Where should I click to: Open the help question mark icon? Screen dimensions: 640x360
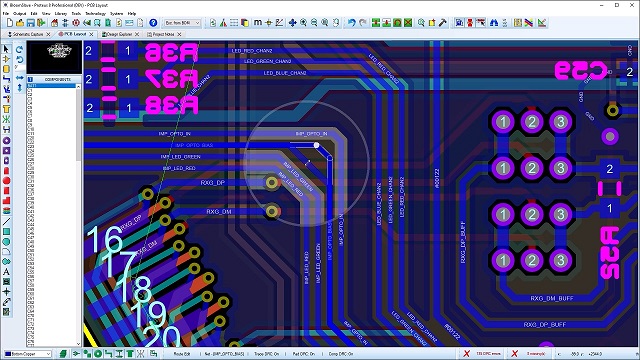(x=153, y=23)
